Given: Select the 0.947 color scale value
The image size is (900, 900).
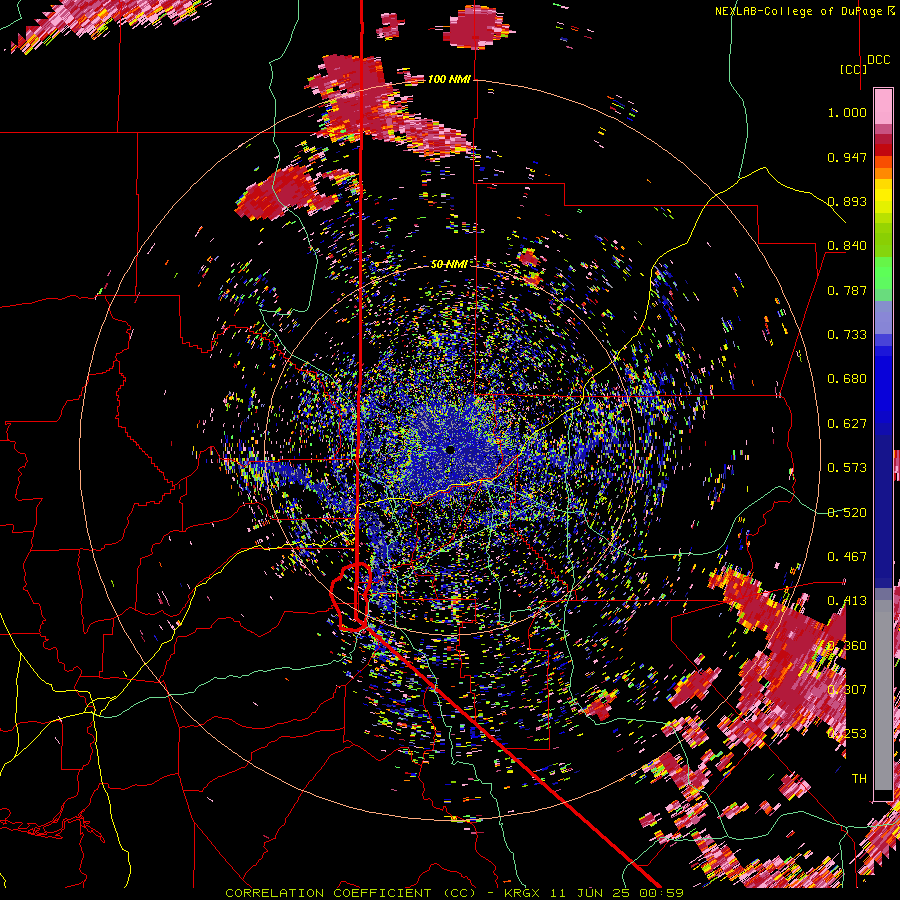Looking at the screenshot, I should pos(847,157).
